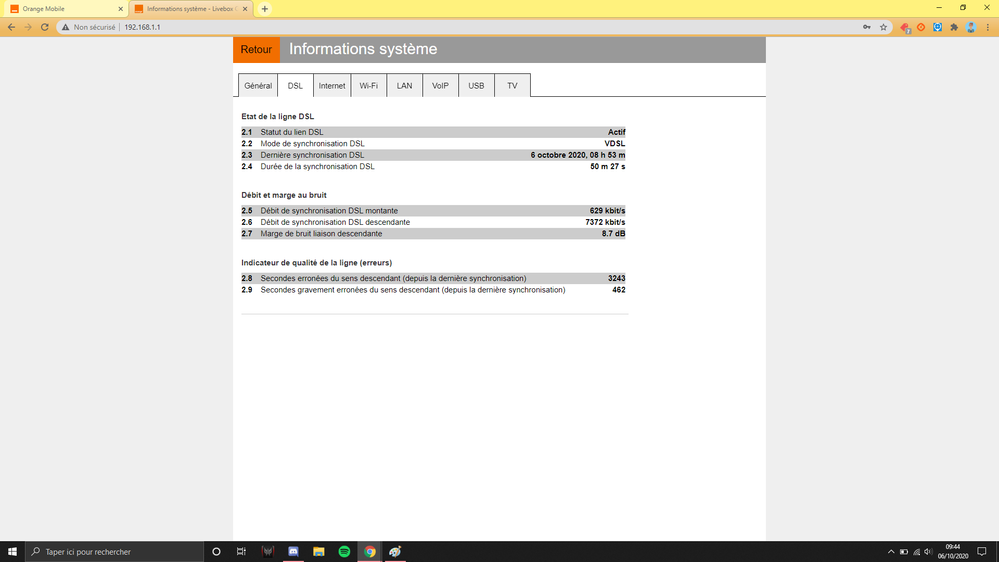Viewport: 999px width, 562px height.
Task: Click 'Statut du lien DSL' row label
Action: pos(291,132)
